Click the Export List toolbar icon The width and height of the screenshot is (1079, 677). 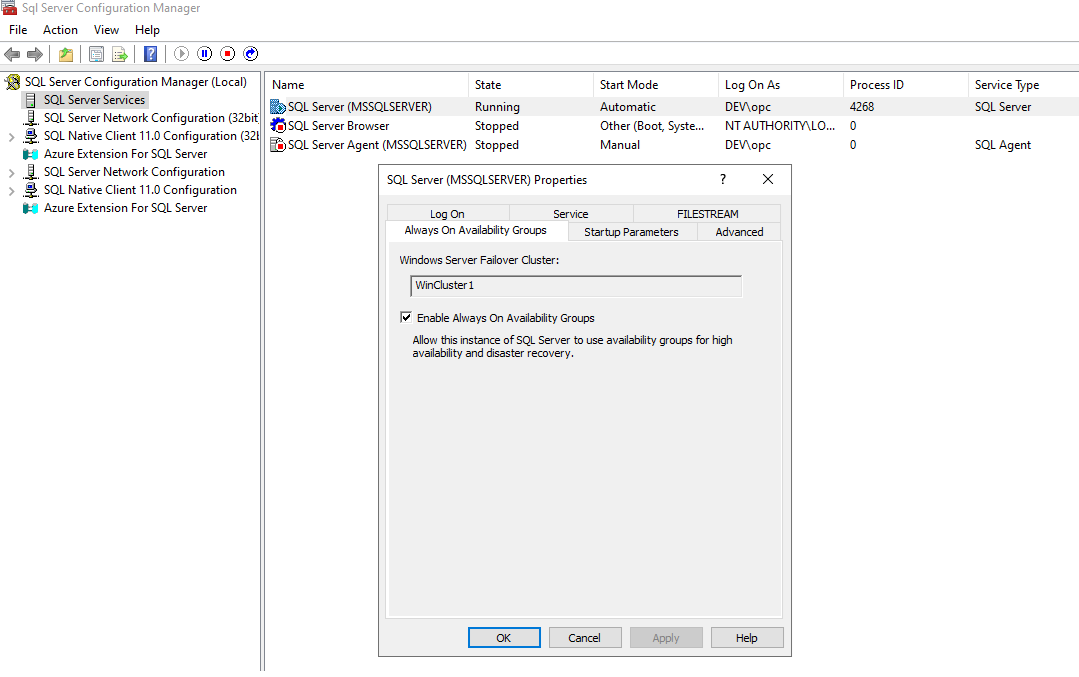coord(120,54)
